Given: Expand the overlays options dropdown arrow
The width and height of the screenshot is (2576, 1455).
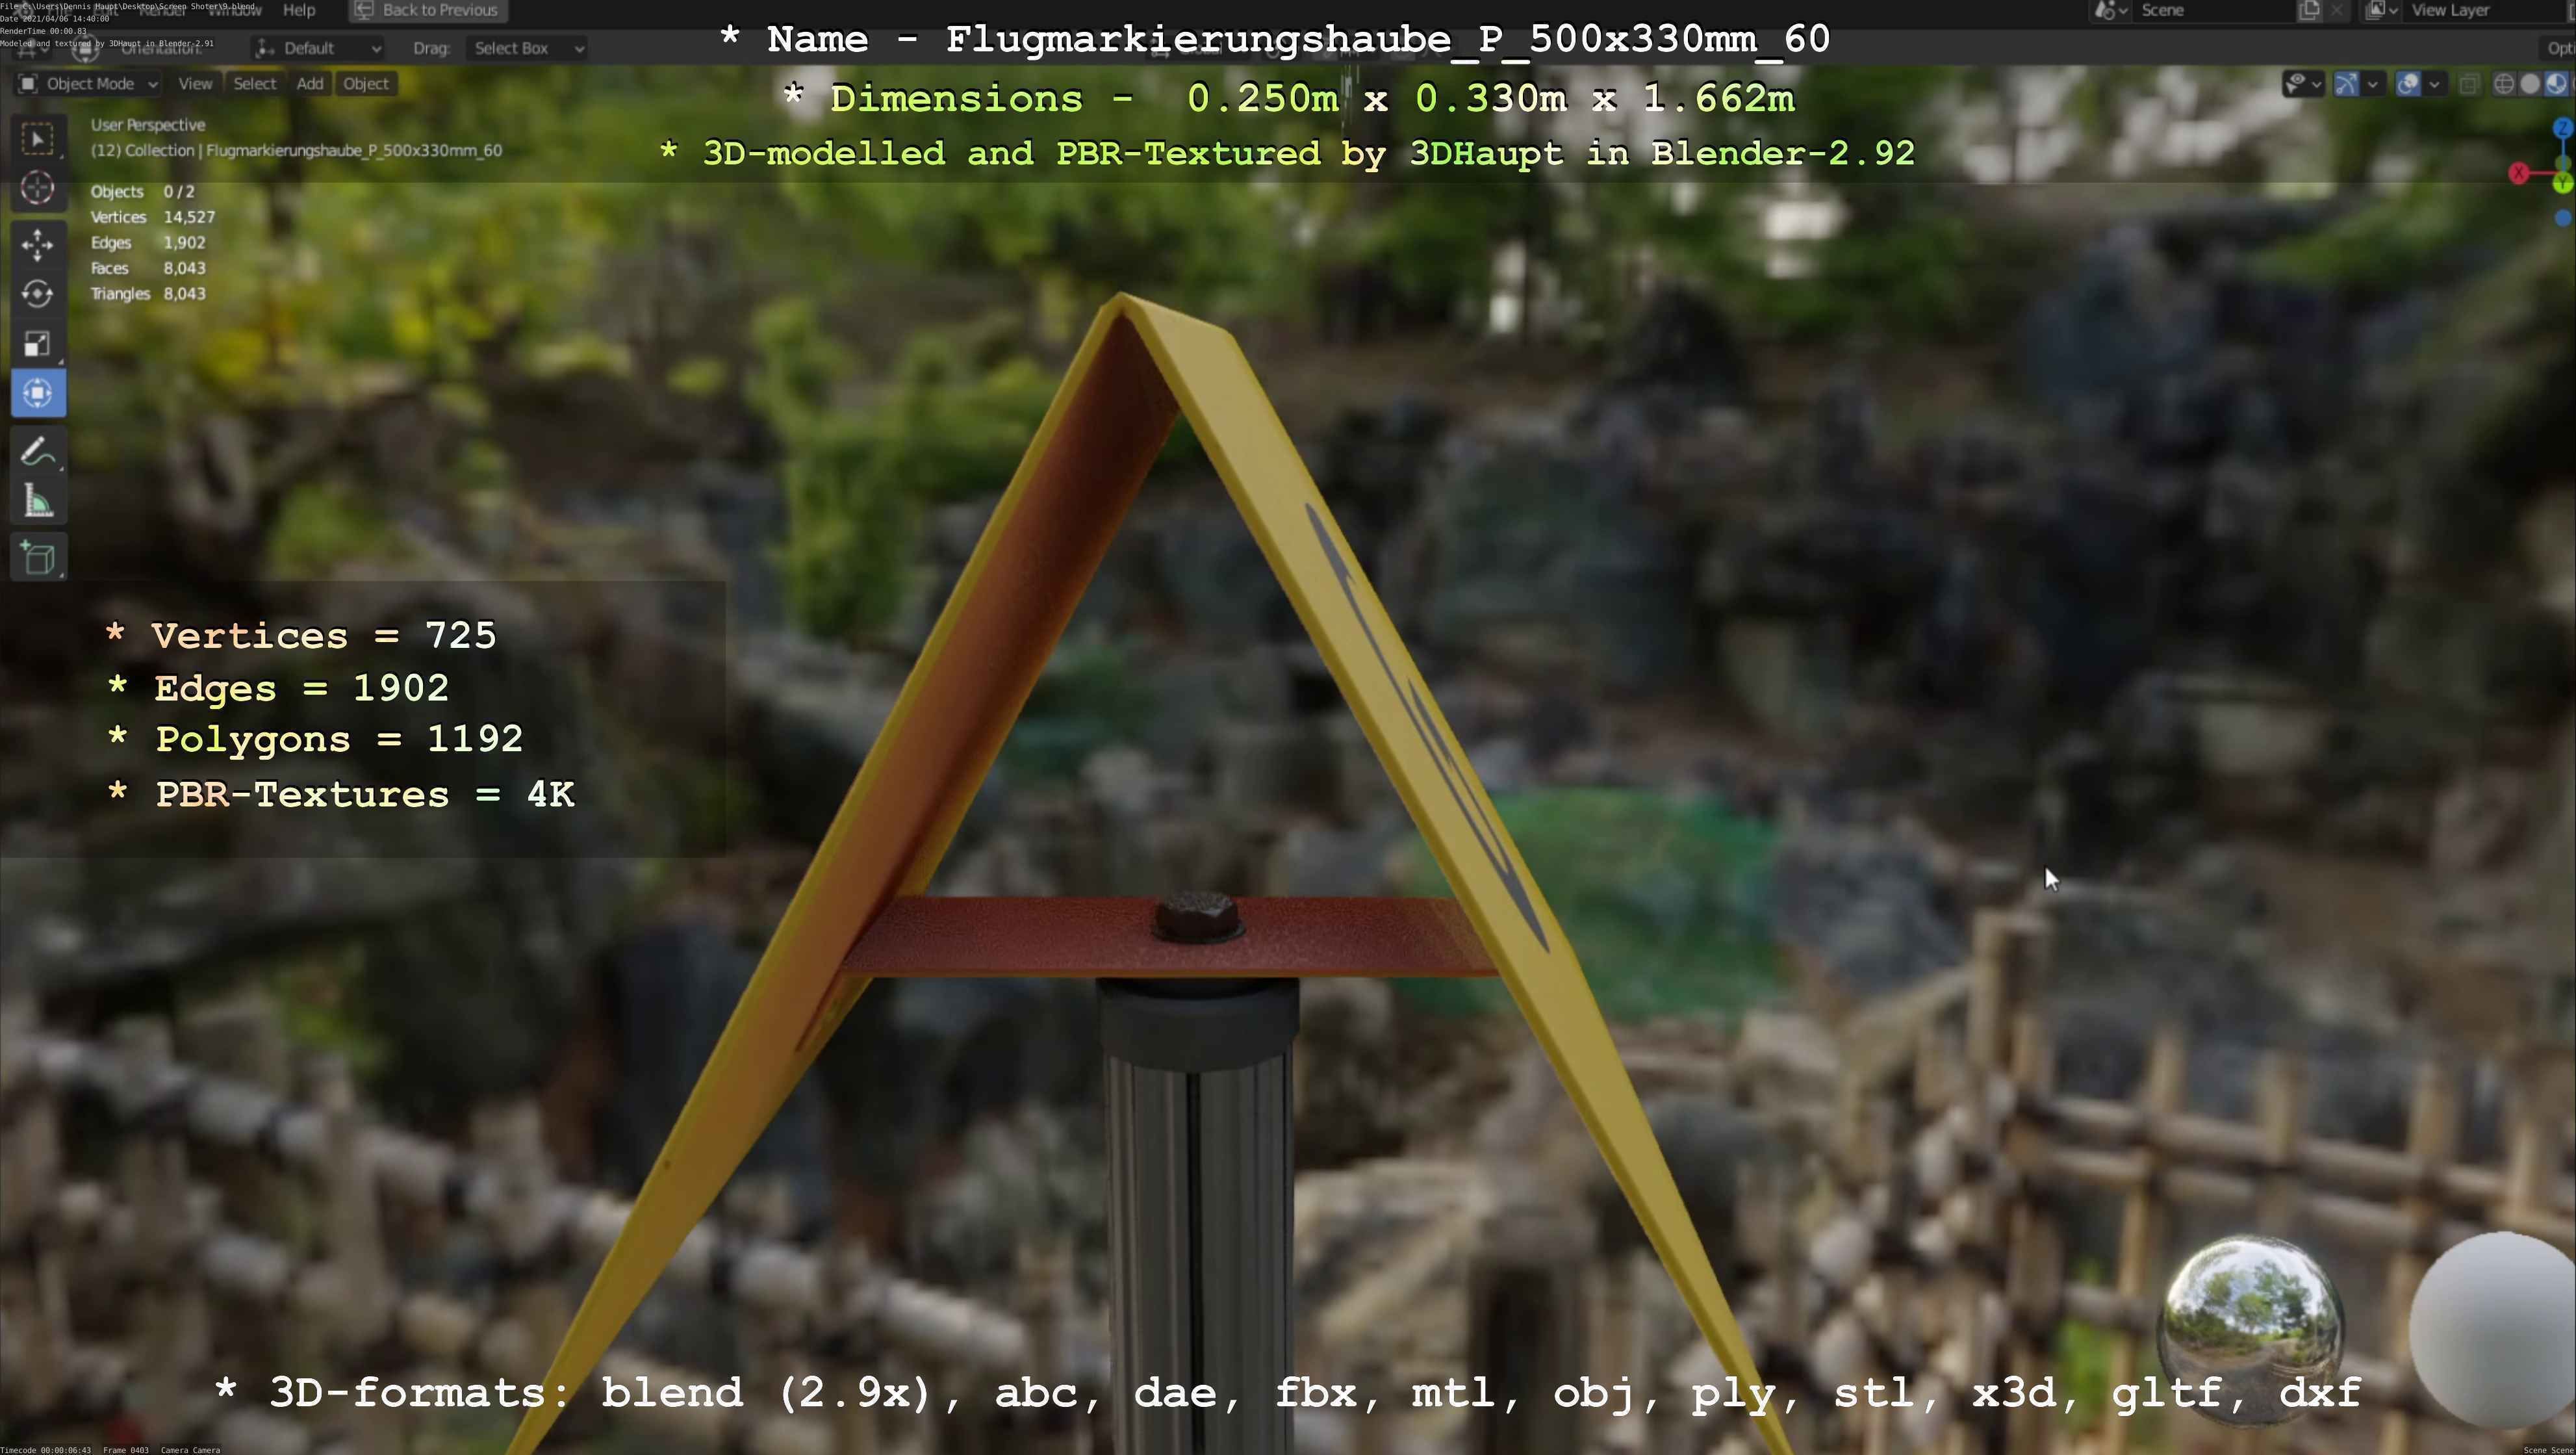Looking at the screenshot, I should (2434, 84).
